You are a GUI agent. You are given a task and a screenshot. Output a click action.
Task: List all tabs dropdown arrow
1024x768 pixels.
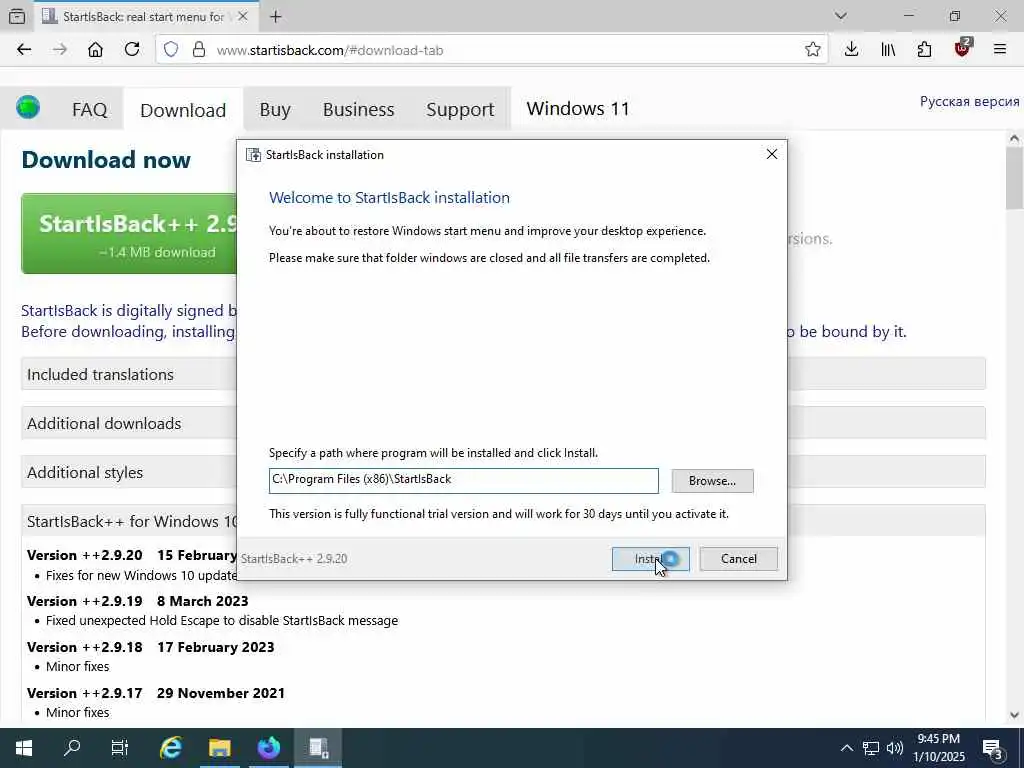[x=840, y=16]
